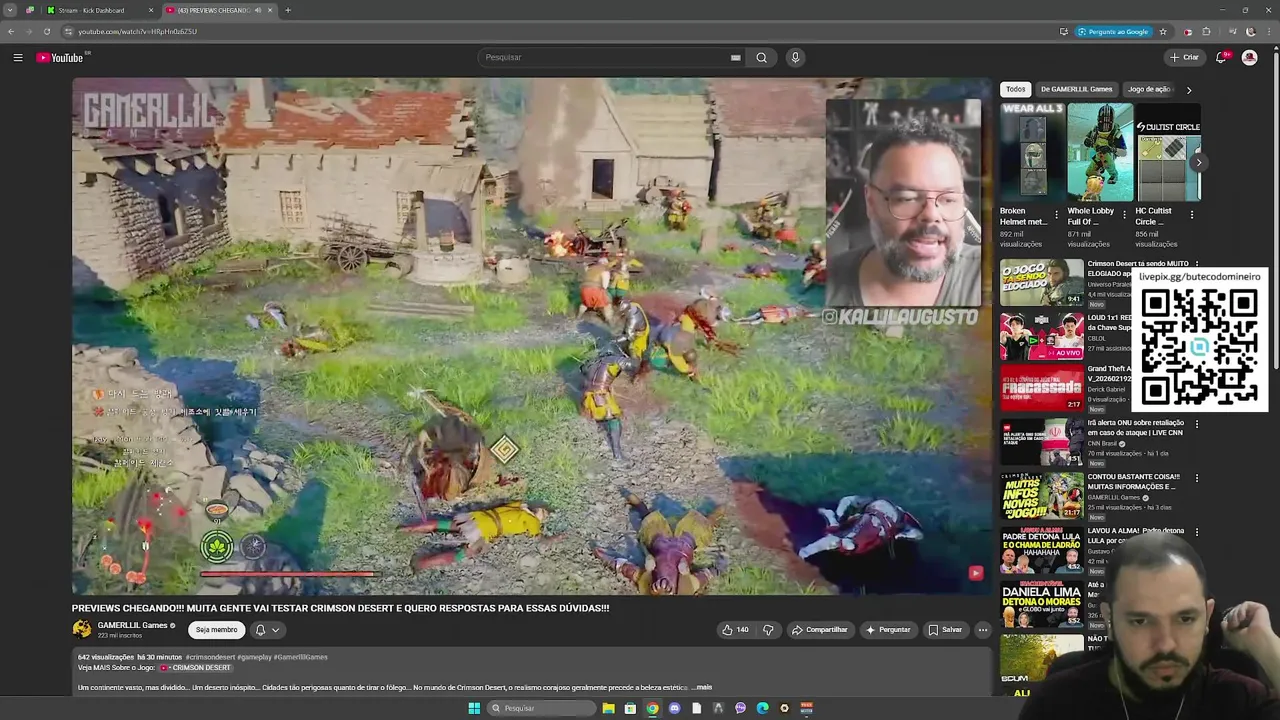Open options menu for Broken Helmet Short
Viewport: 1280px width, 720px height.
tap(1056, 214)
